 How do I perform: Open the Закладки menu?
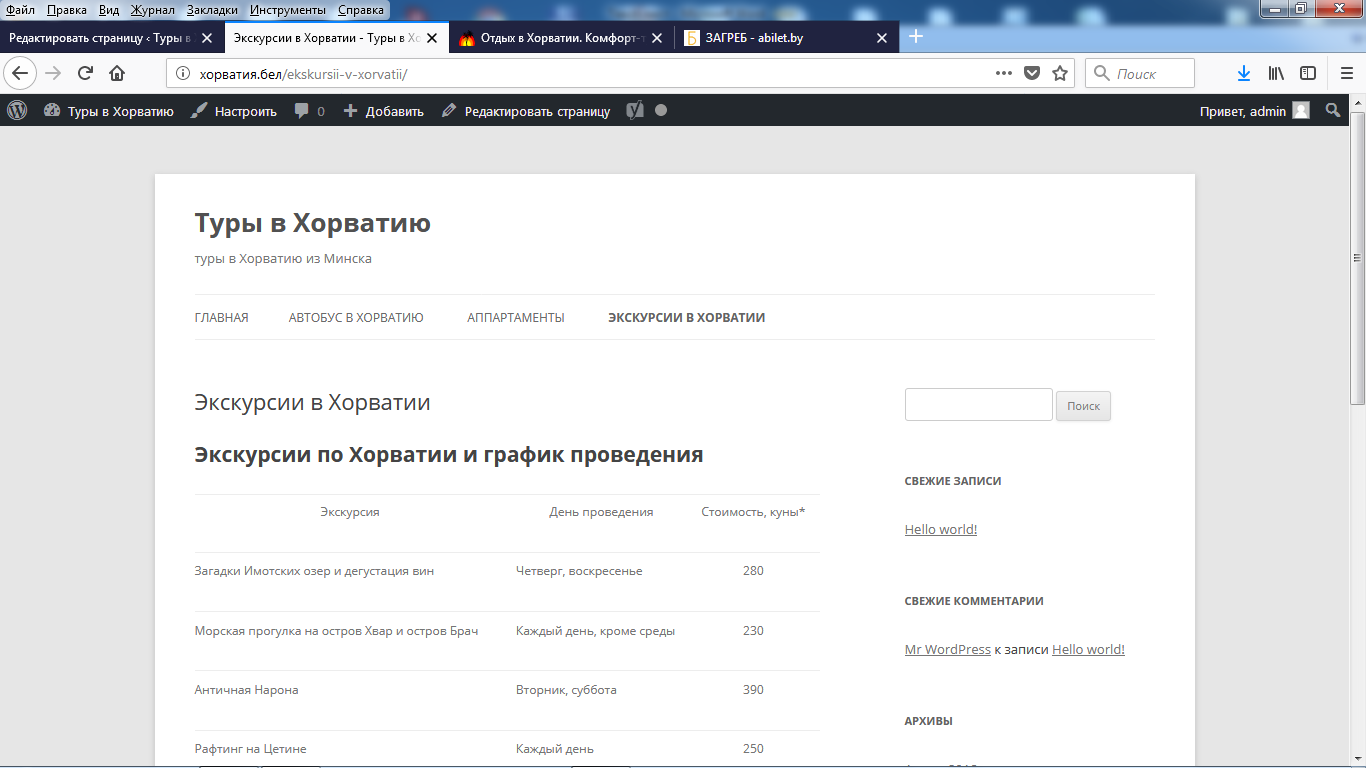tap(210, 10)
